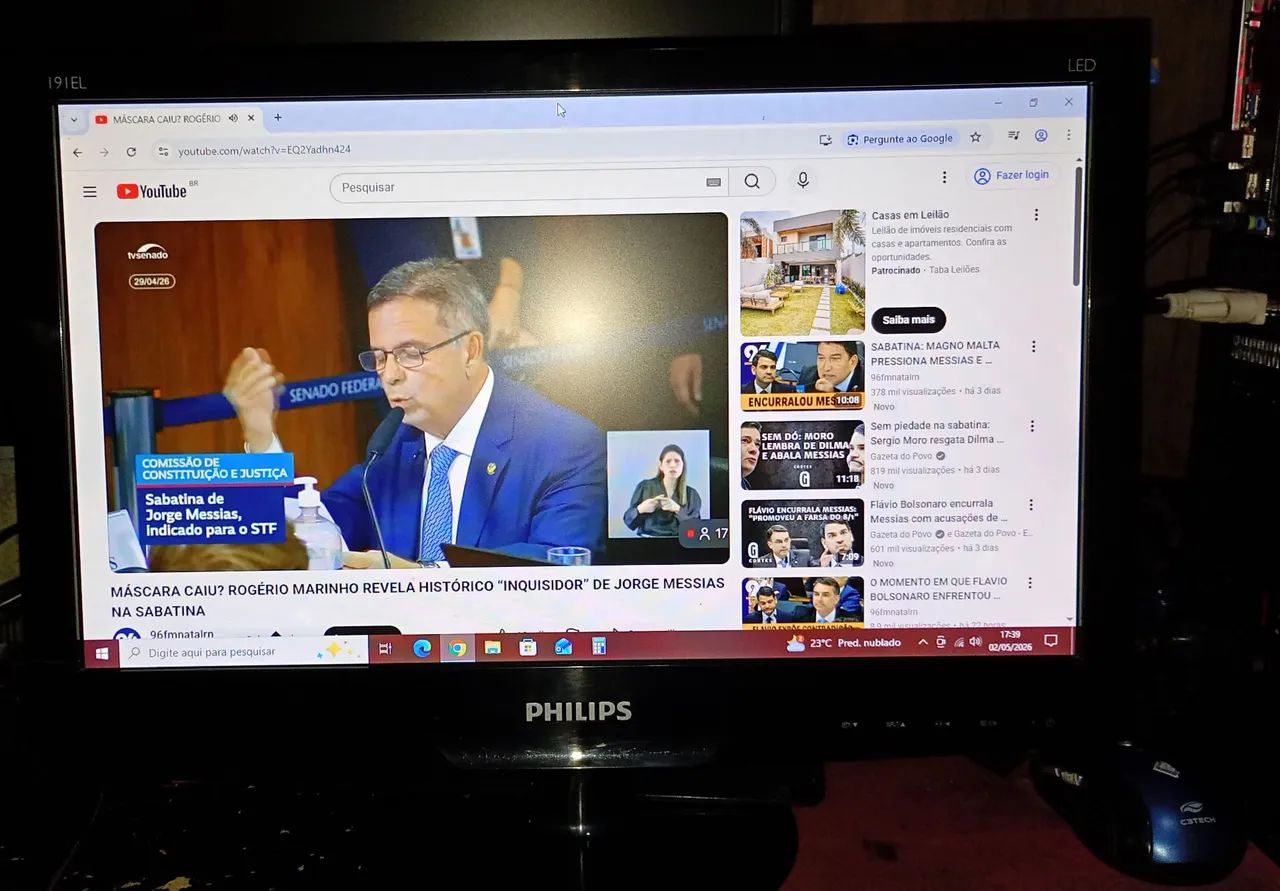Go to the YouTube home logo
1280x891 pixels.
click(152, 190)
